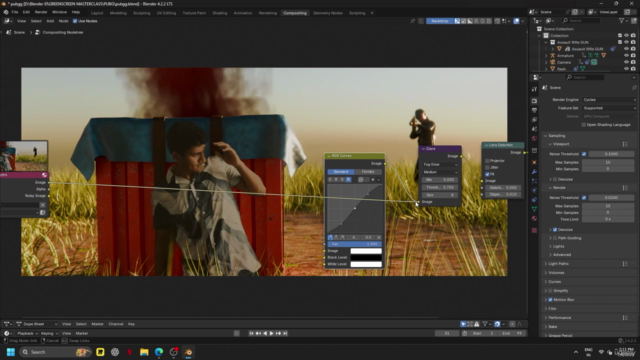The width and height of the screenshot is (640, 360).
Task: Click the Backdrop button
Action: [x=440, y=21]
